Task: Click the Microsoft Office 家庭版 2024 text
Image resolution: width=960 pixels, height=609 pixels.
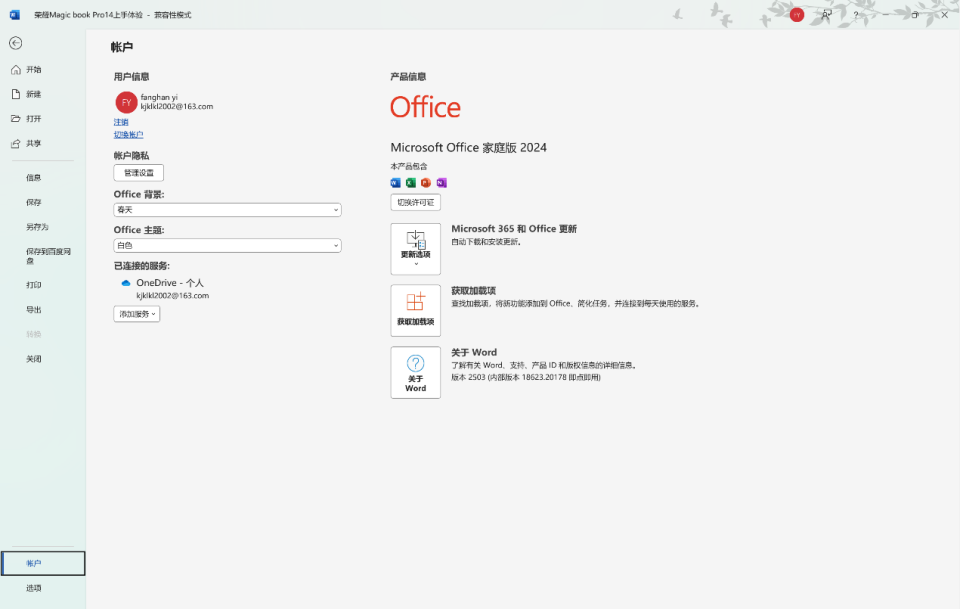Action: (x=468, y=148)
